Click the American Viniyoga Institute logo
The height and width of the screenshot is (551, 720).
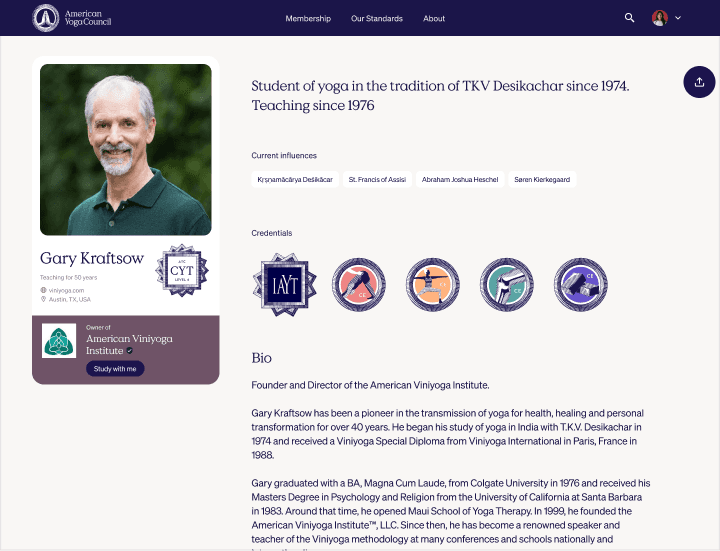coord(59,341)
